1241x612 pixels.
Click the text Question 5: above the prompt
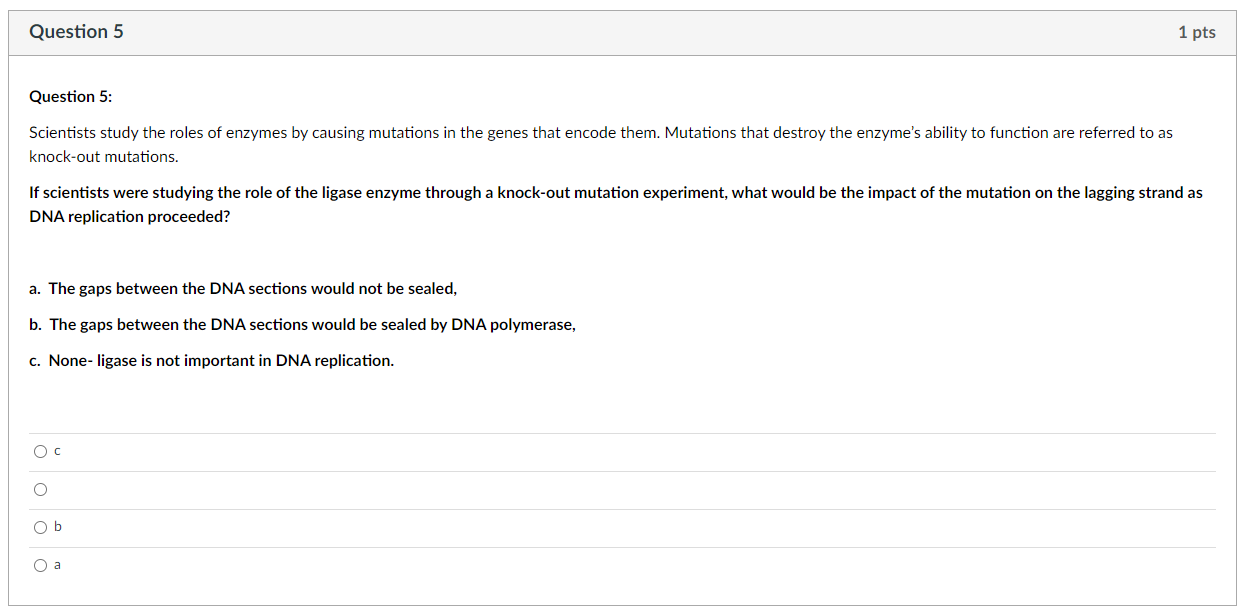click(x=69, y=96)
